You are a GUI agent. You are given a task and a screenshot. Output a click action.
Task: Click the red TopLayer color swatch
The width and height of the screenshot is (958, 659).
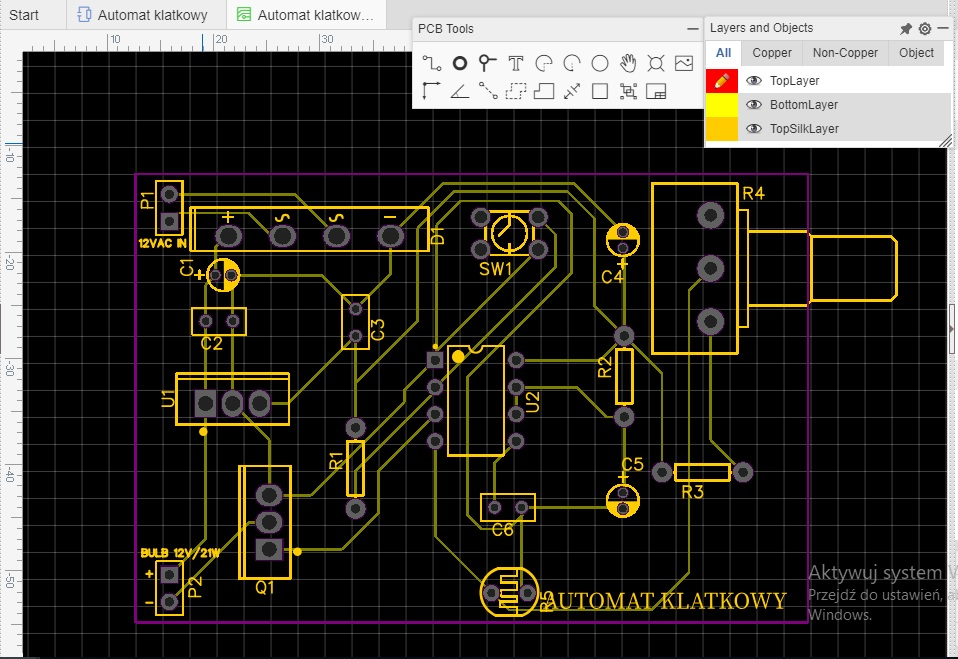coord(722,81)
